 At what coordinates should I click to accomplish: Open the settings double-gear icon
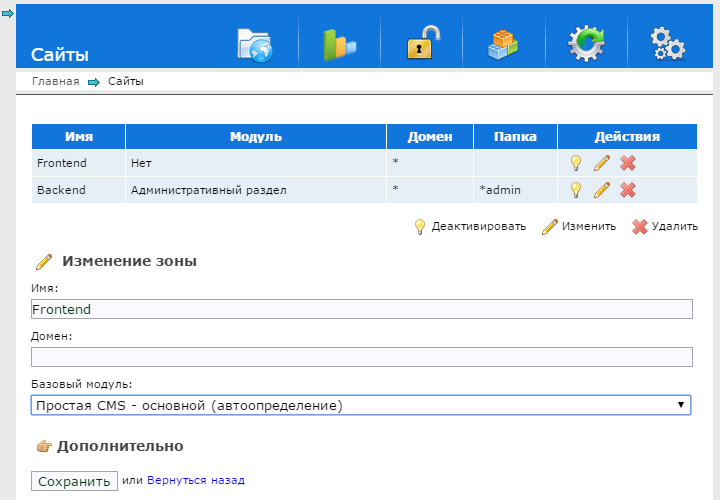tap(668, 44)
